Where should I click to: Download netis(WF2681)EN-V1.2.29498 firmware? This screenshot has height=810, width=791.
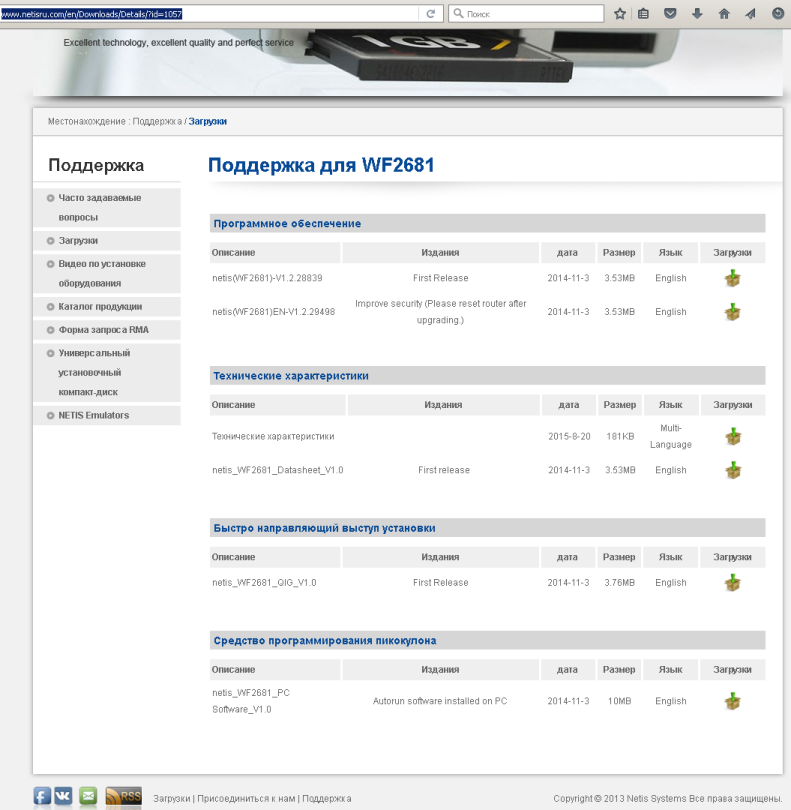pyautogui.click(x=733, y=311)
